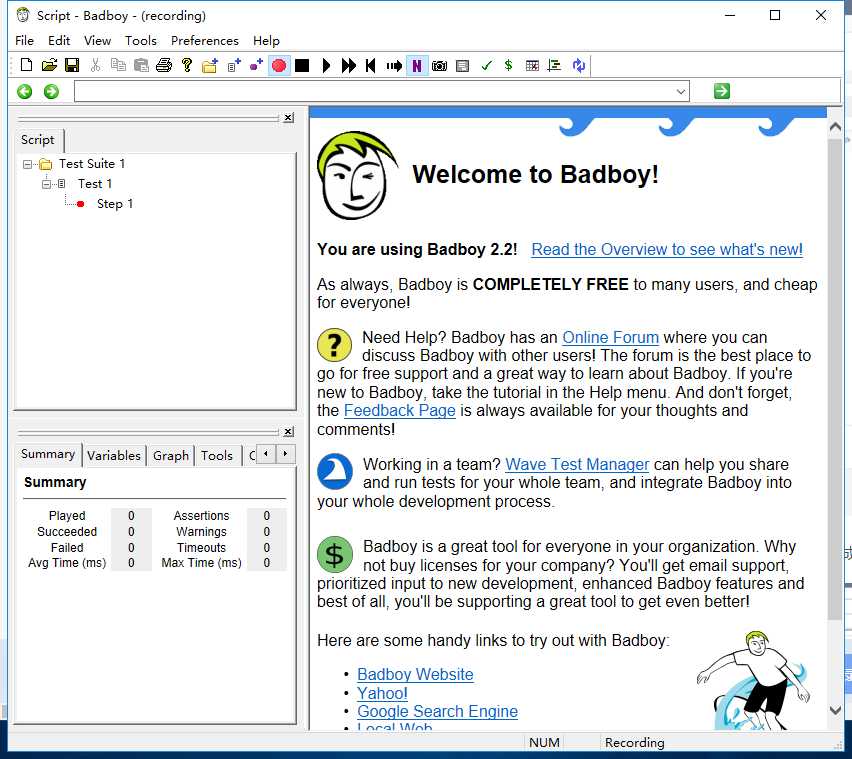Select Step 1 in the script tree

(x=115, y=204)
